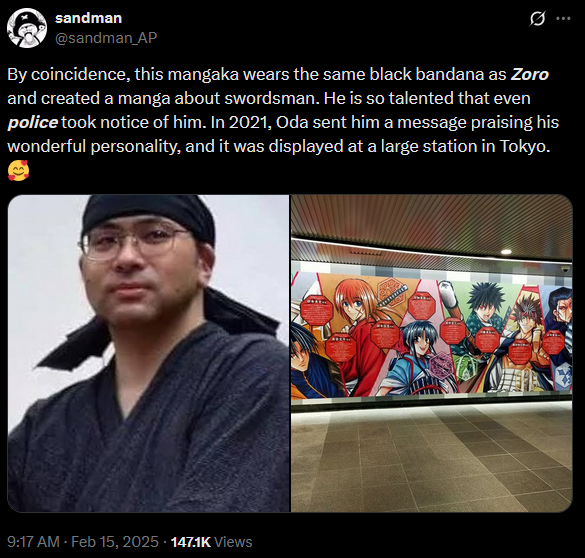The image size is (585, 558).
Task: Click the smiling hearts emoji
Action: point(18,170)
